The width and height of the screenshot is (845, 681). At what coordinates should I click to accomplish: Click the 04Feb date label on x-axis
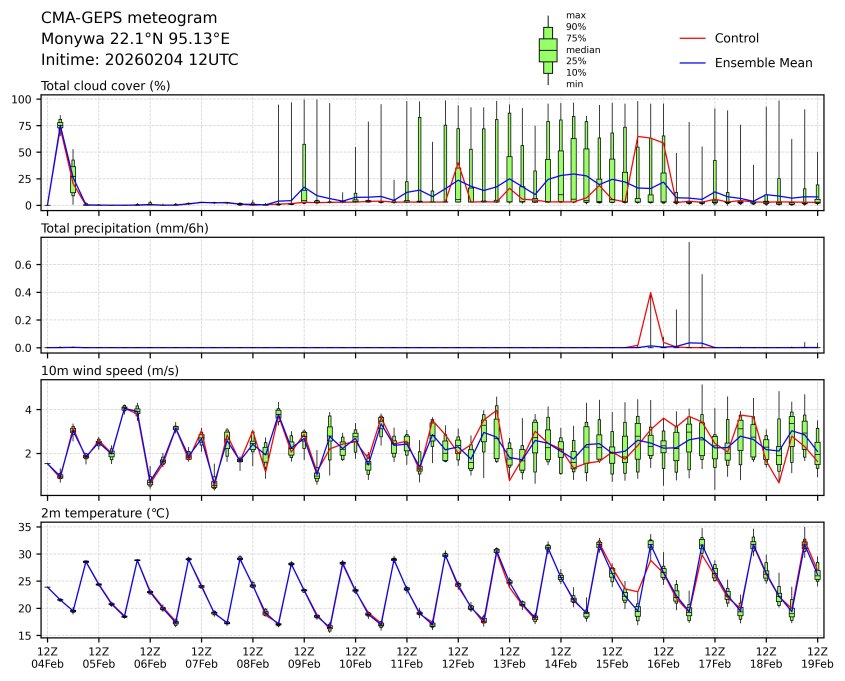pos(46,664)
